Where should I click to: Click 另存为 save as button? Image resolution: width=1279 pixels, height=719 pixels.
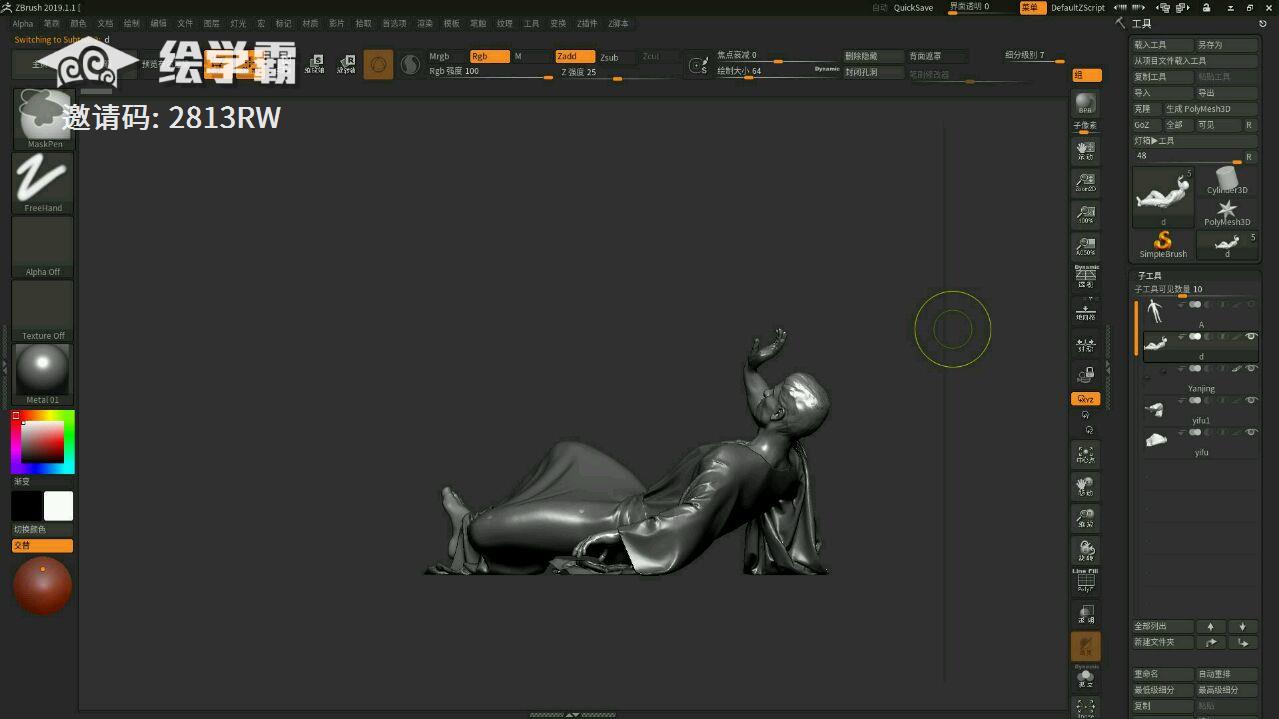[1227, 45]
